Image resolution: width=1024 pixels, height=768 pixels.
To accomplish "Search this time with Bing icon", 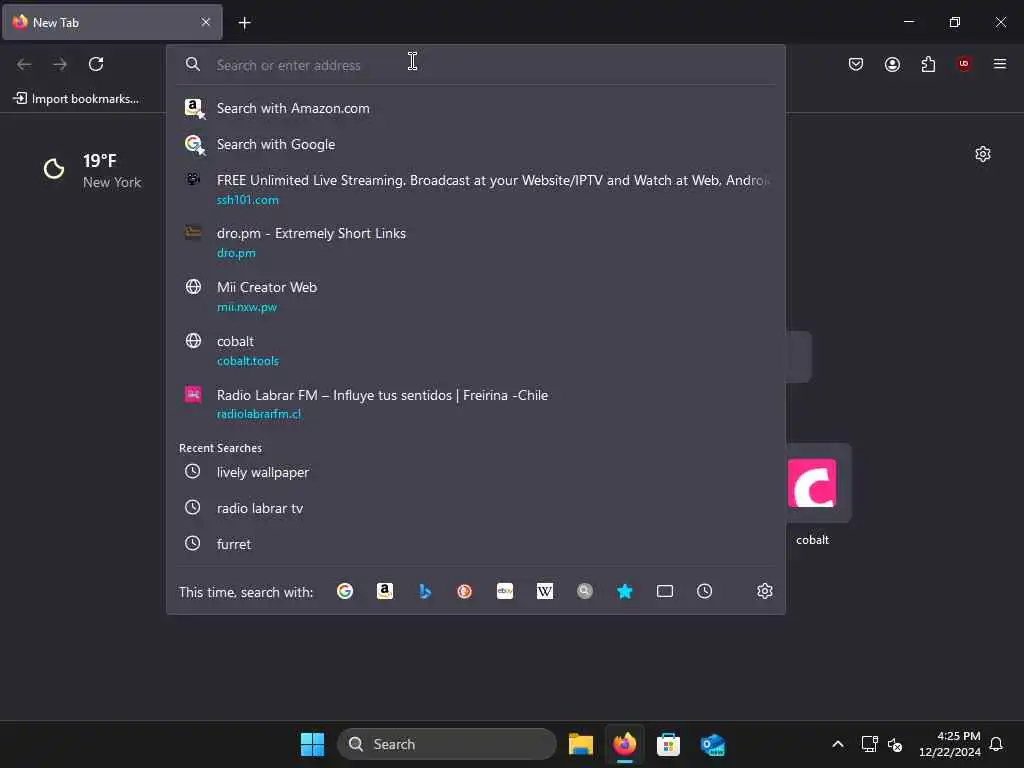I will [425, 591].
